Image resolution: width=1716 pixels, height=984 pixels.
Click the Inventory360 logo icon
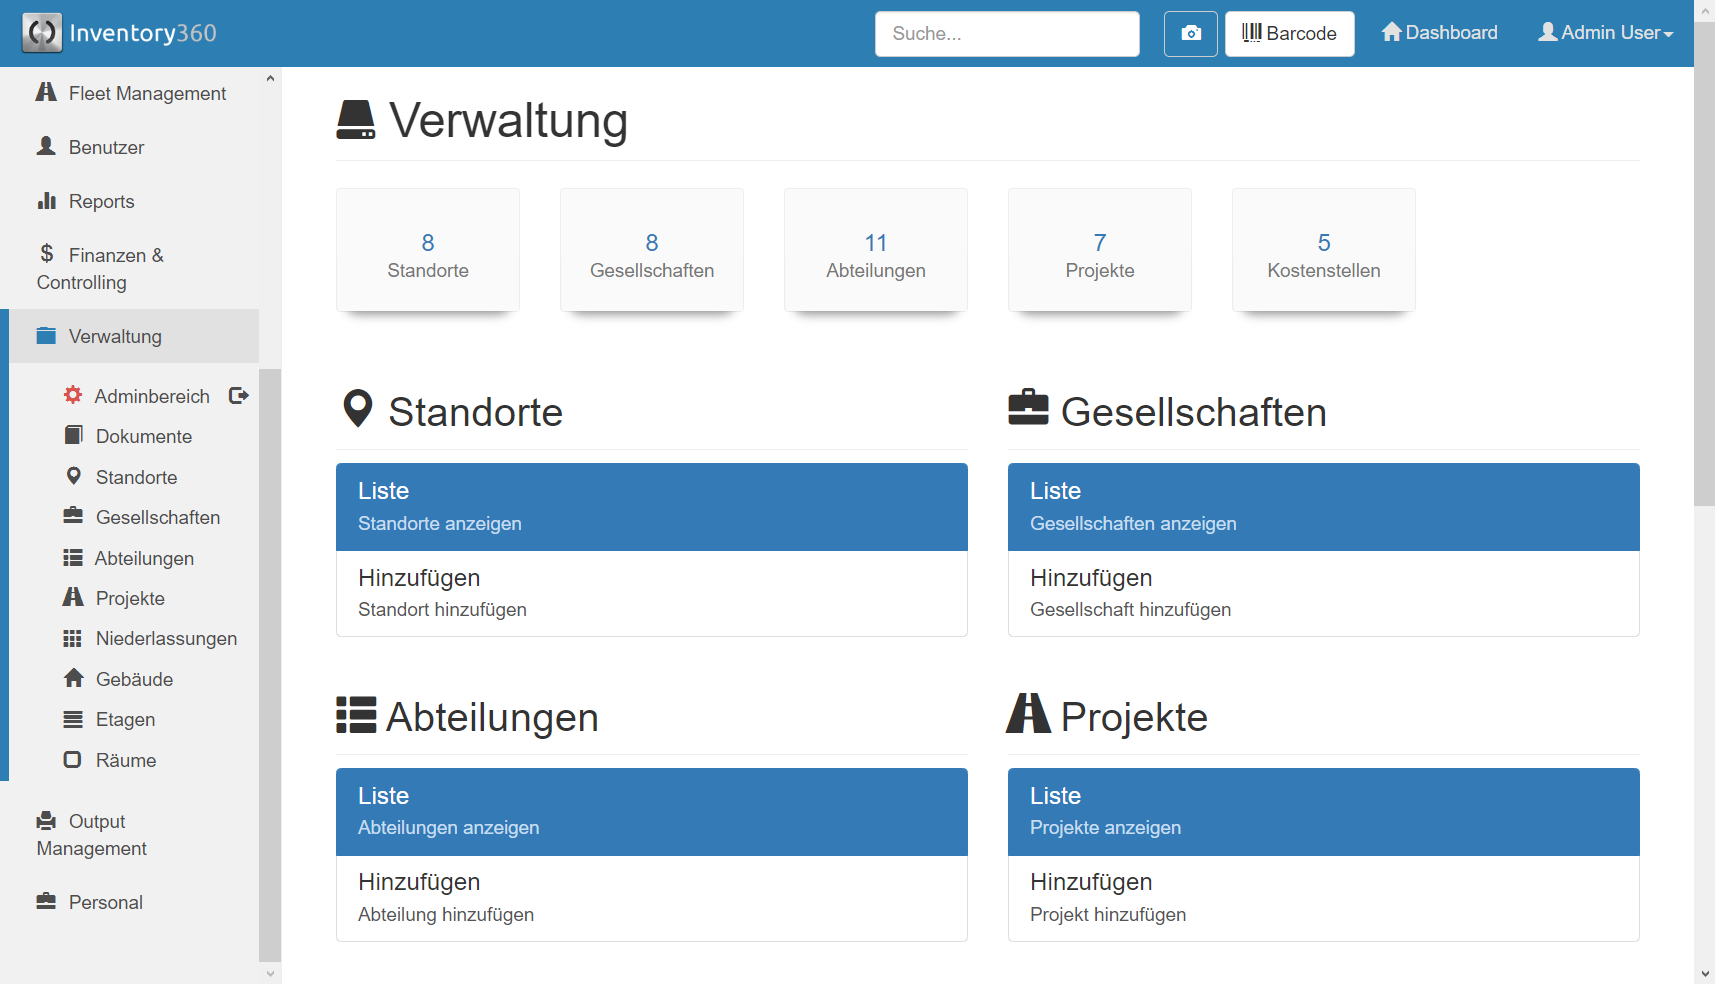(42, 33)
